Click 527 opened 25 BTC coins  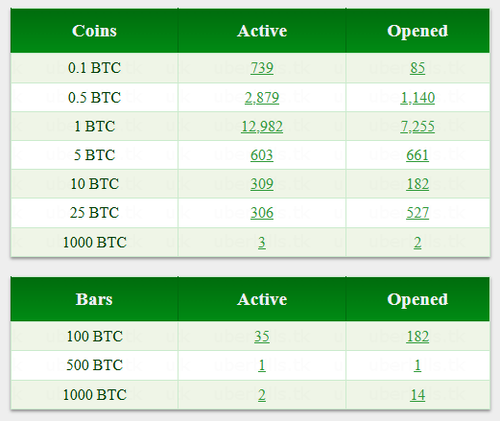417,213
